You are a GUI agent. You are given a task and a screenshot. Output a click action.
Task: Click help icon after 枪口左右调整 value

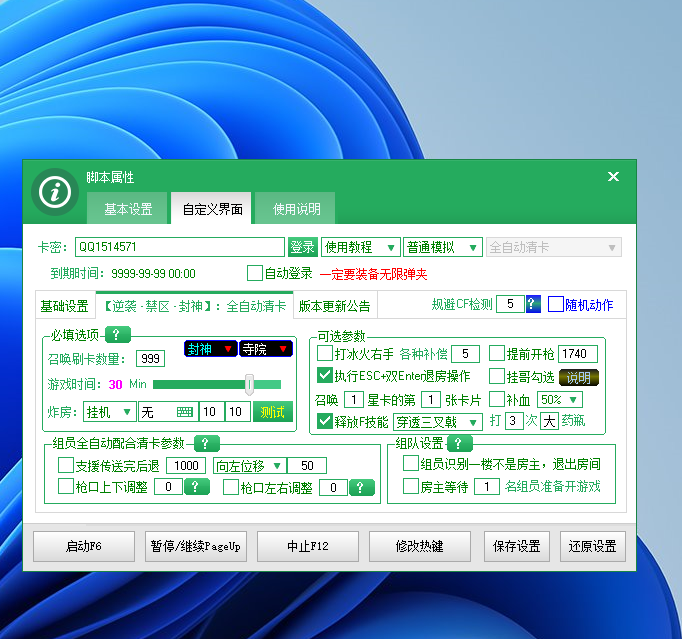point(362,487)
